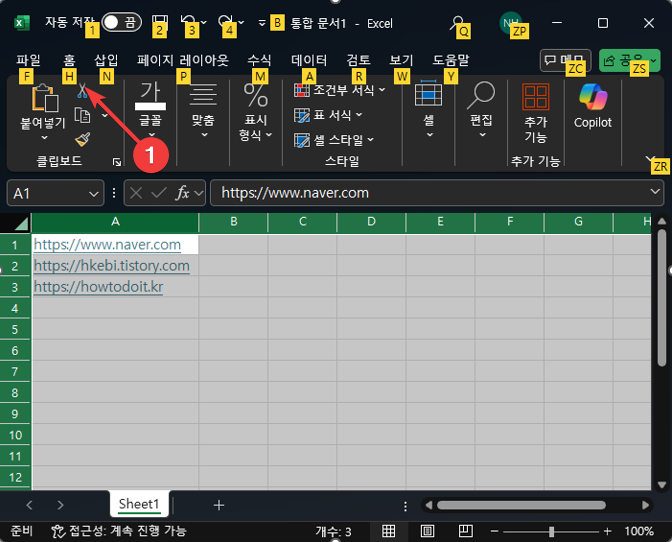Select the Format Painter brush icon
Screen dimensions: 672x542
82,139
